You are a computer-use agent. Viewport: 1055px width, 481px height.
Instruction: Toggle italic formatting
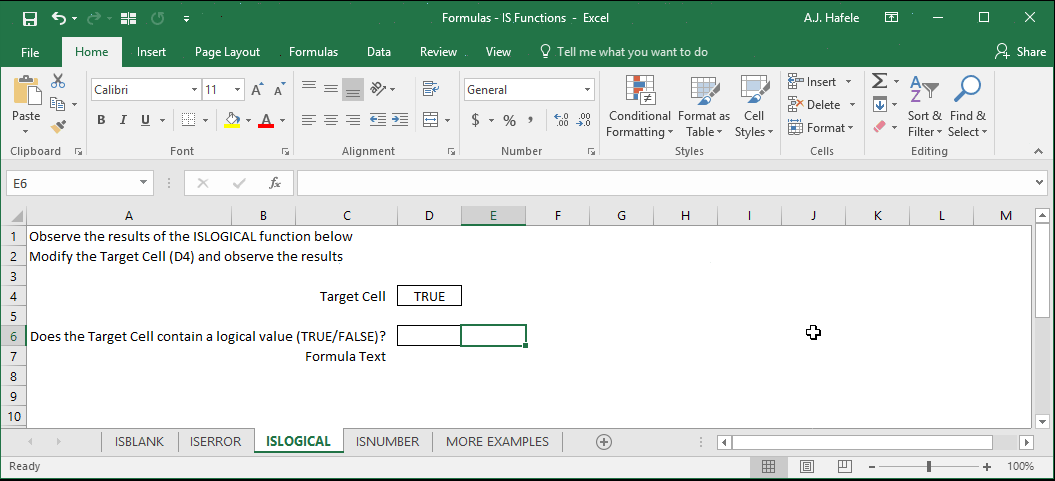tap(122, 120)
